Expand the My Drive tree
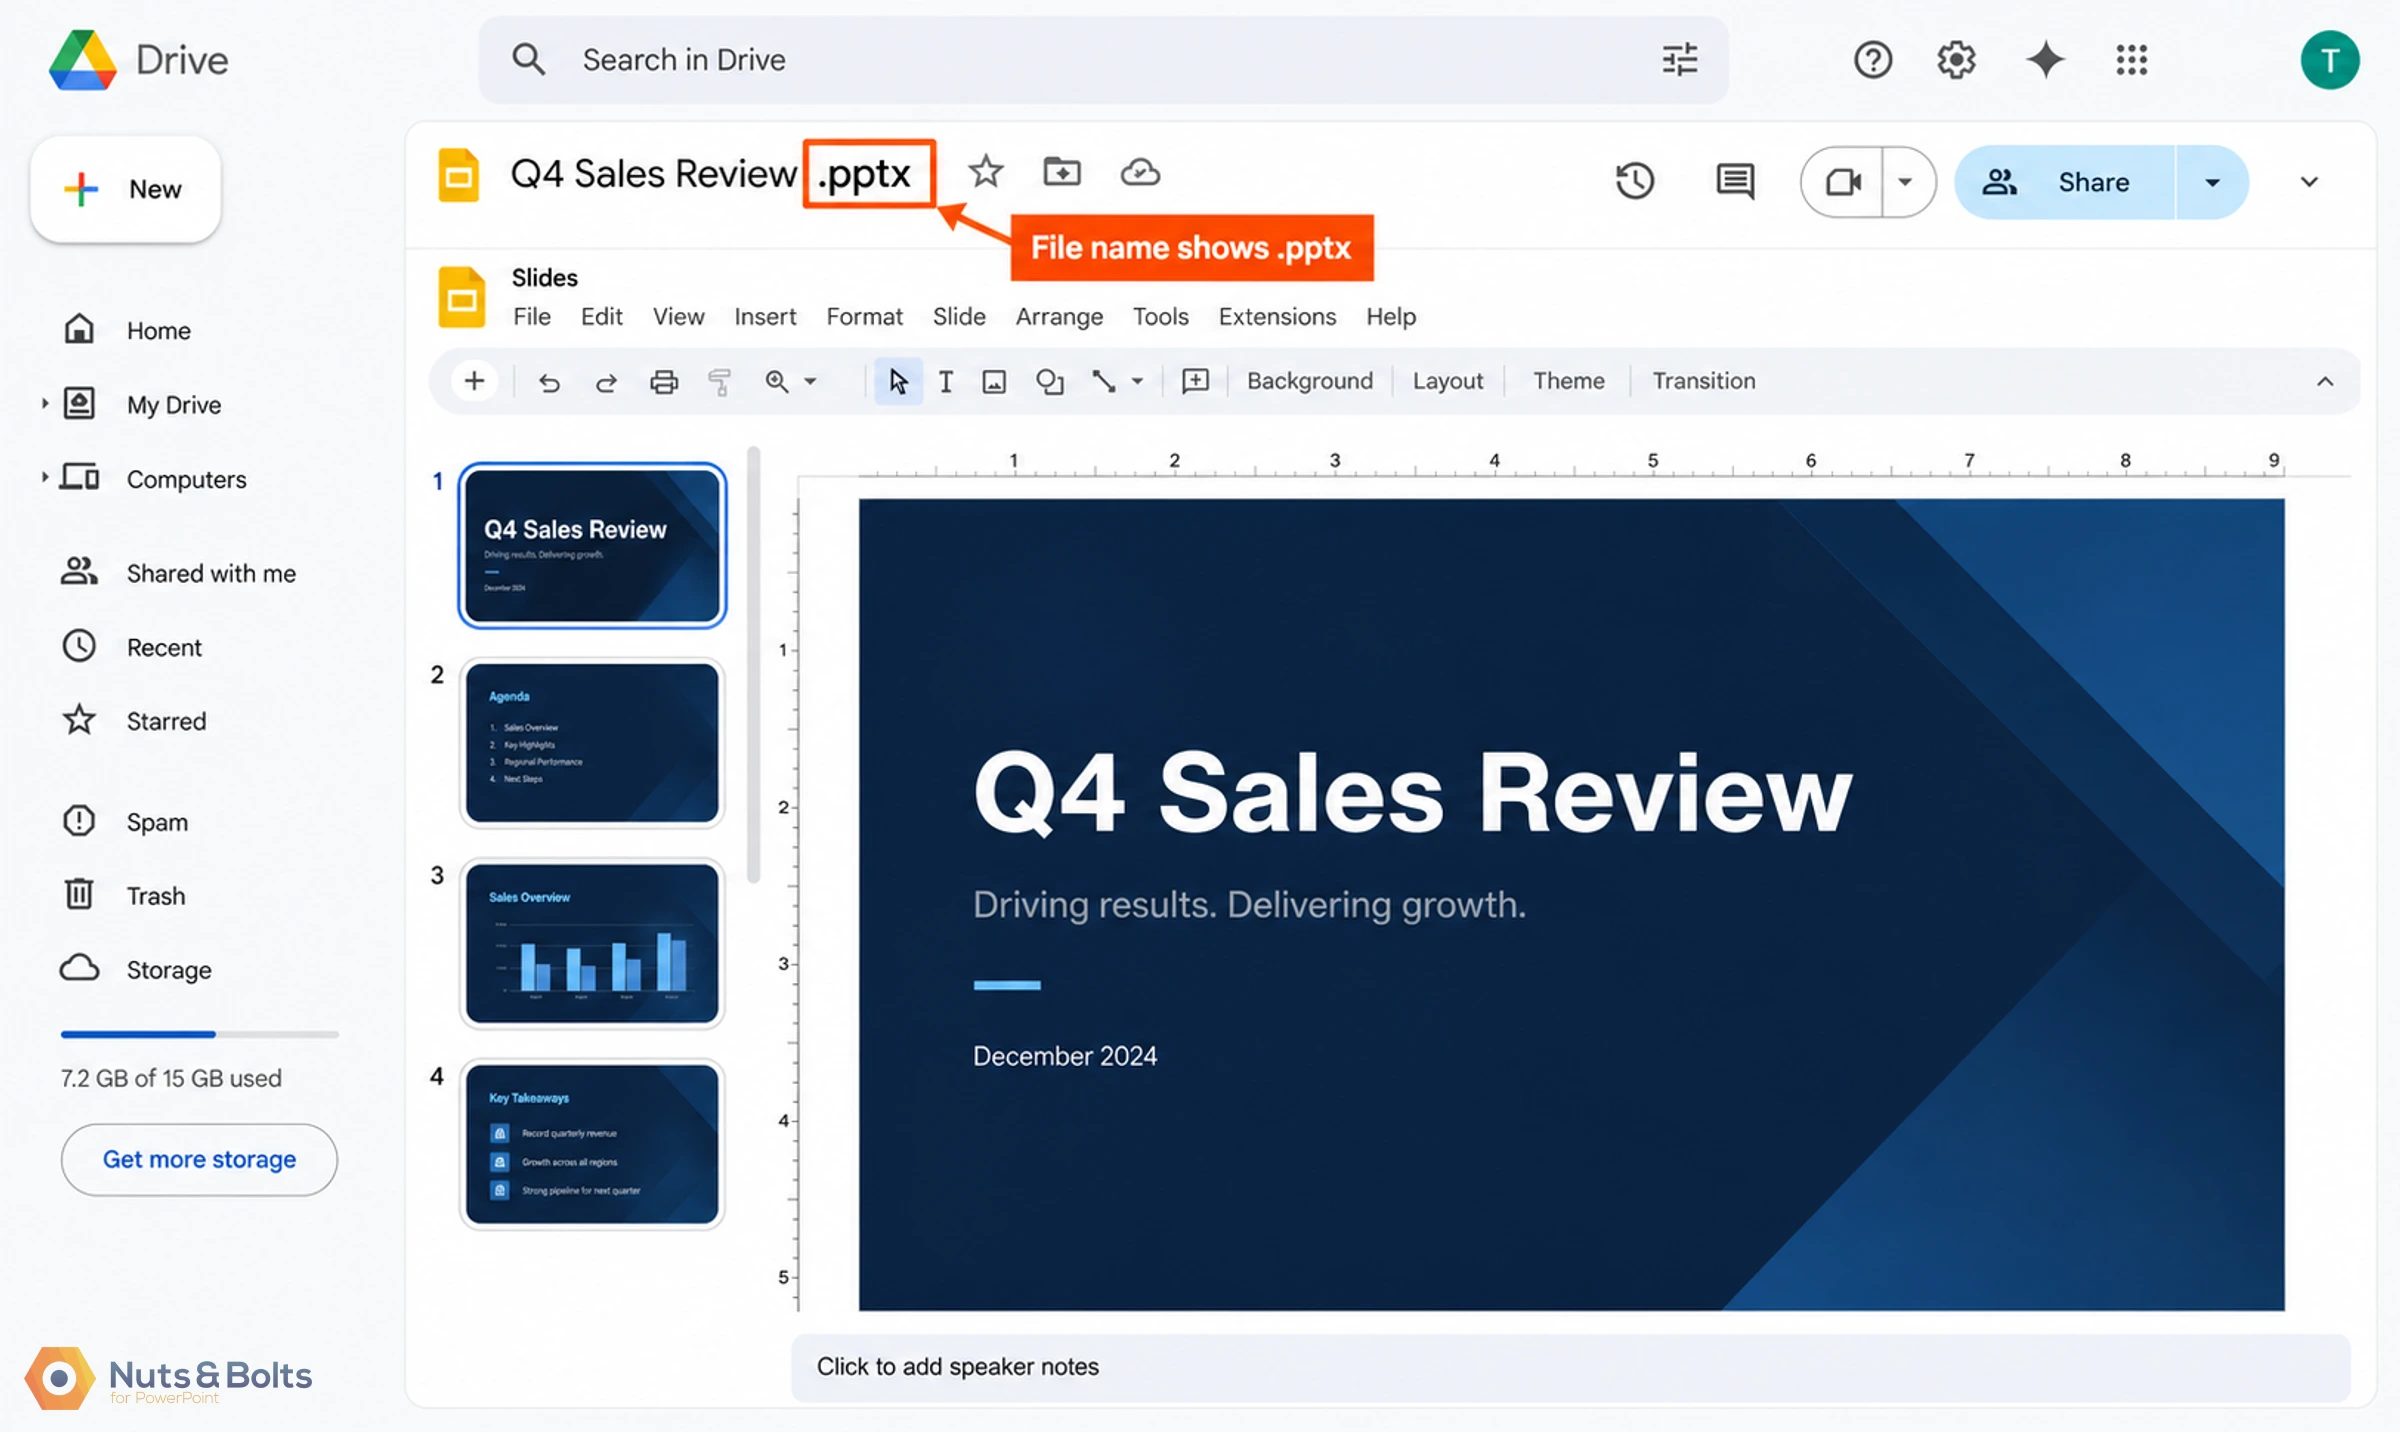Screen dimensions: 2400x1432 click(44, 404)
